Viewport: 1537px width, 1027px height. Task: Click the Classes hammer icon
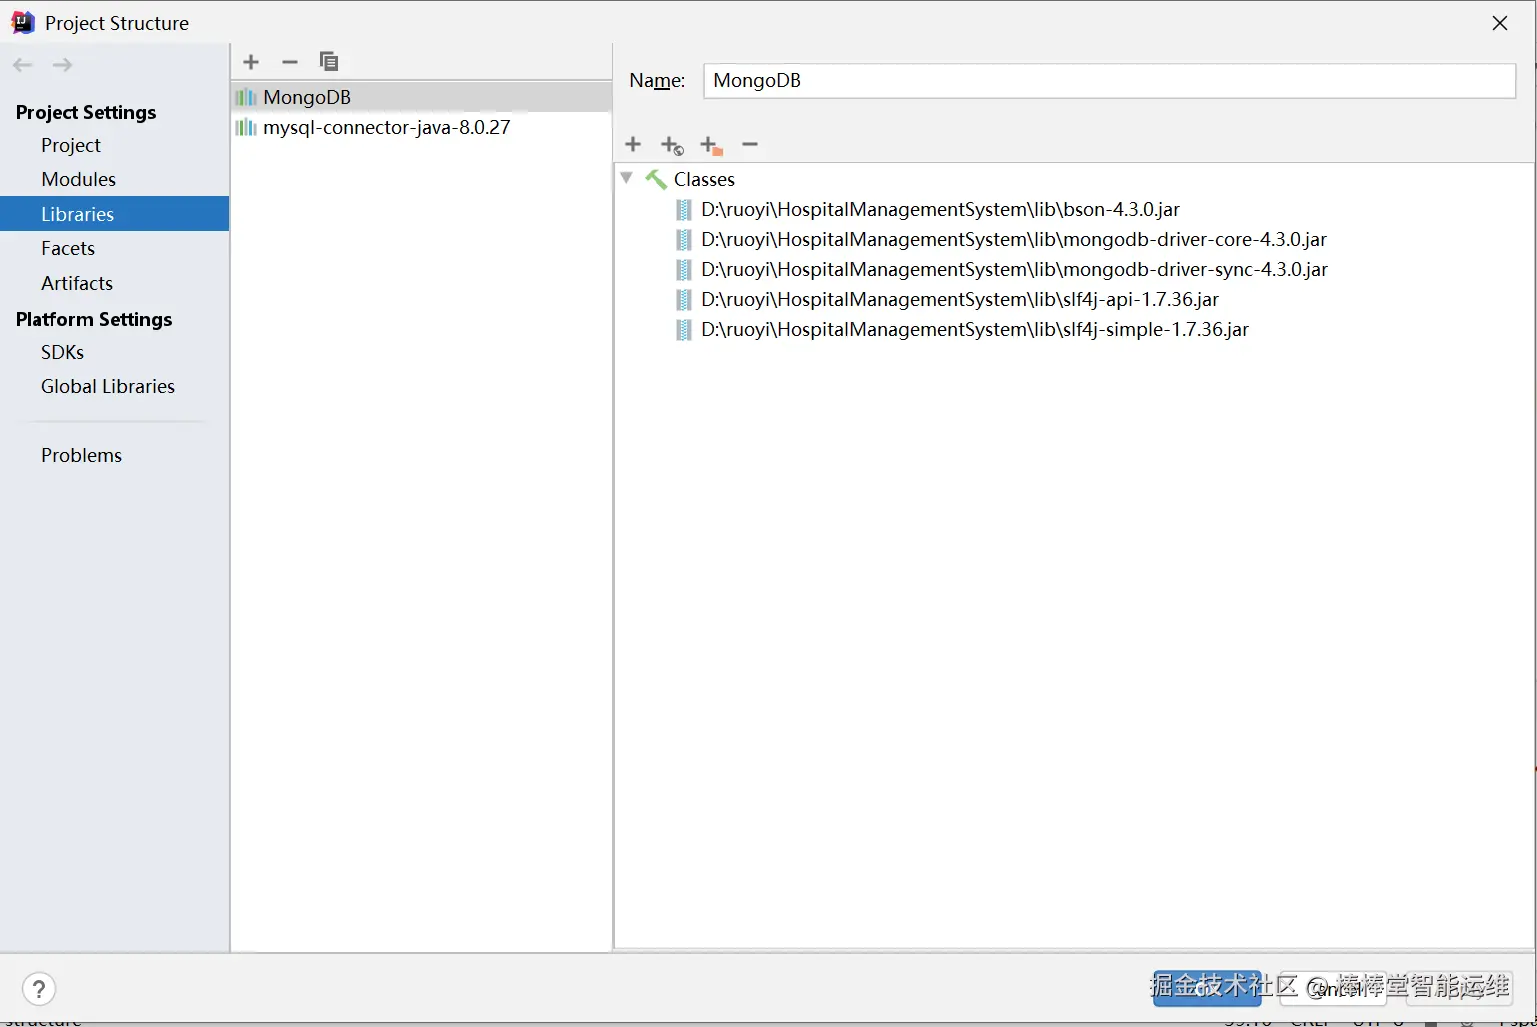tap(656, 179)
